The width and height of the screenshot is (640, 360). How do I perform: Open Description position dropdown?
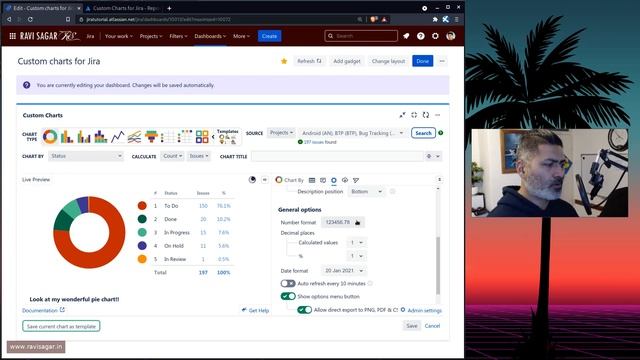pos(366,191)
